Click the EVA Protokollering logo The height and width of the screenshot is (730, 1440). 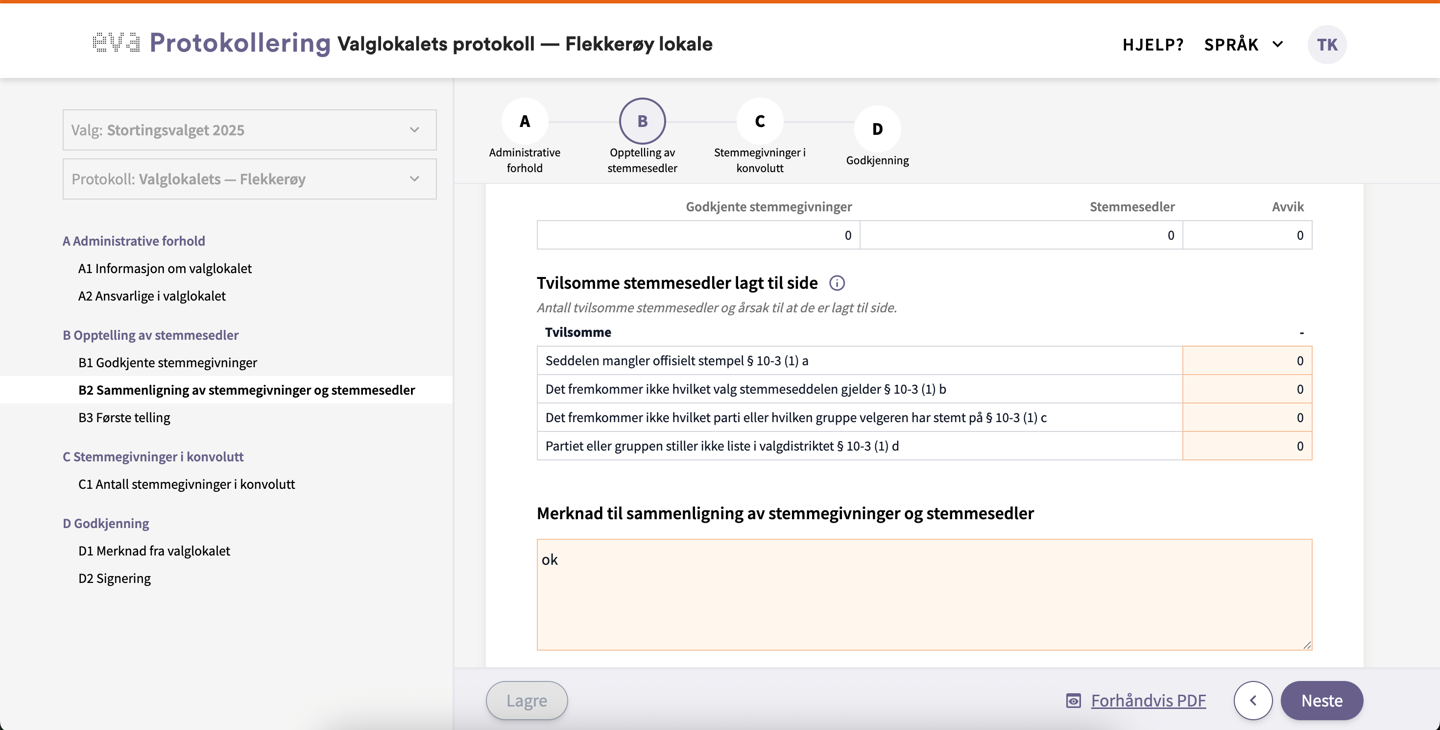tap(211, 43)
